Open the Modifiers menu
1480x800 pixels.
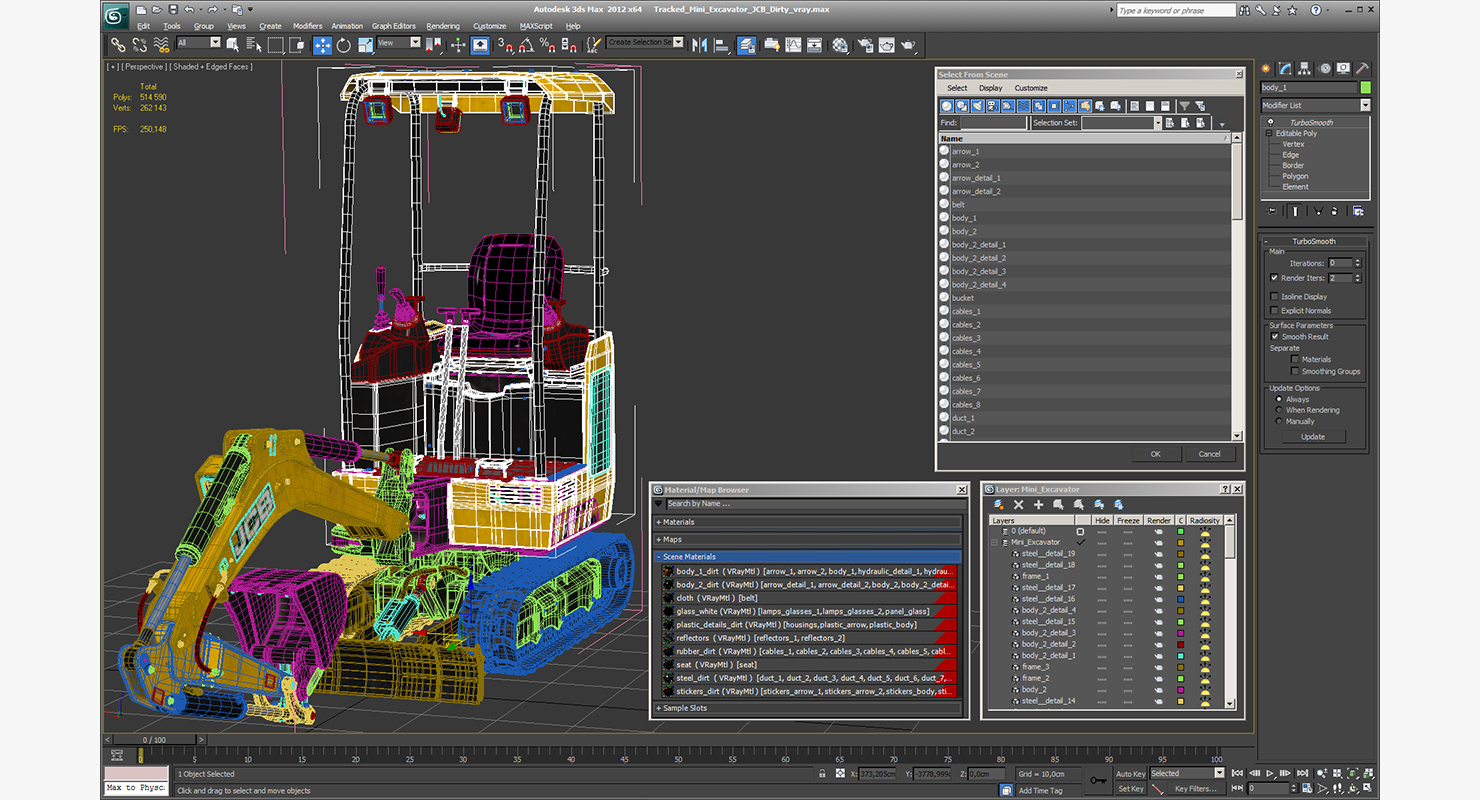307,26
